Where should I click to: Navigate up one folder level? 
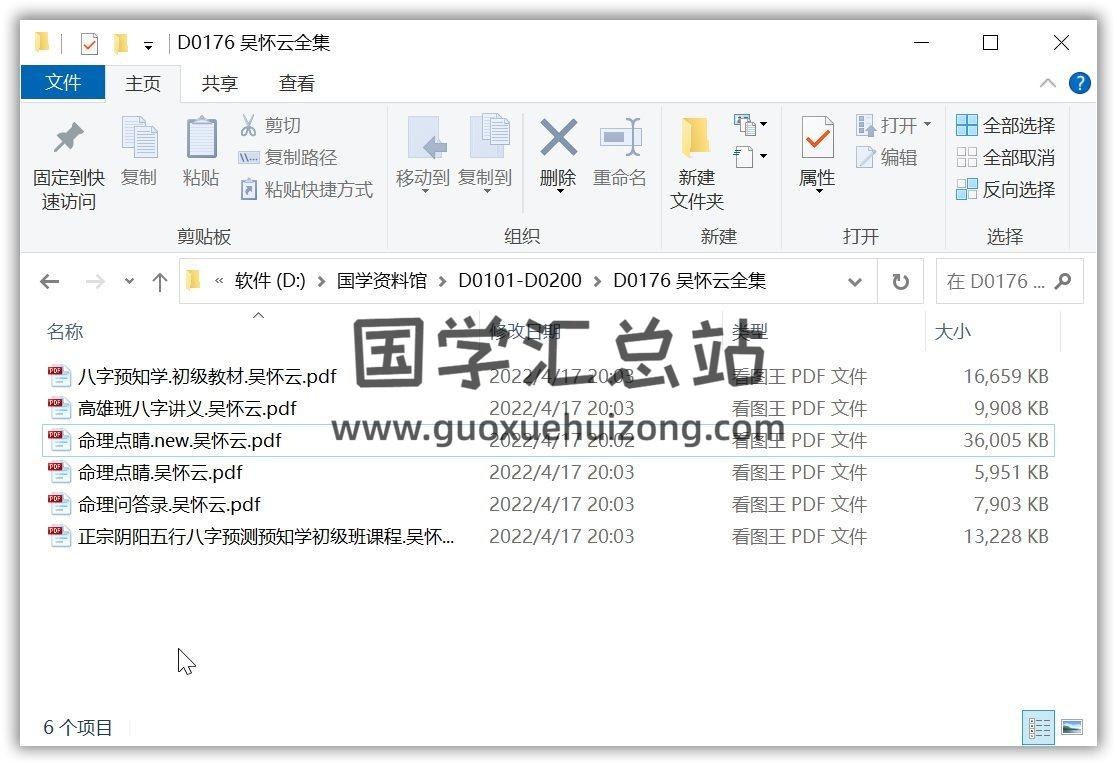(x=159, y=282)
